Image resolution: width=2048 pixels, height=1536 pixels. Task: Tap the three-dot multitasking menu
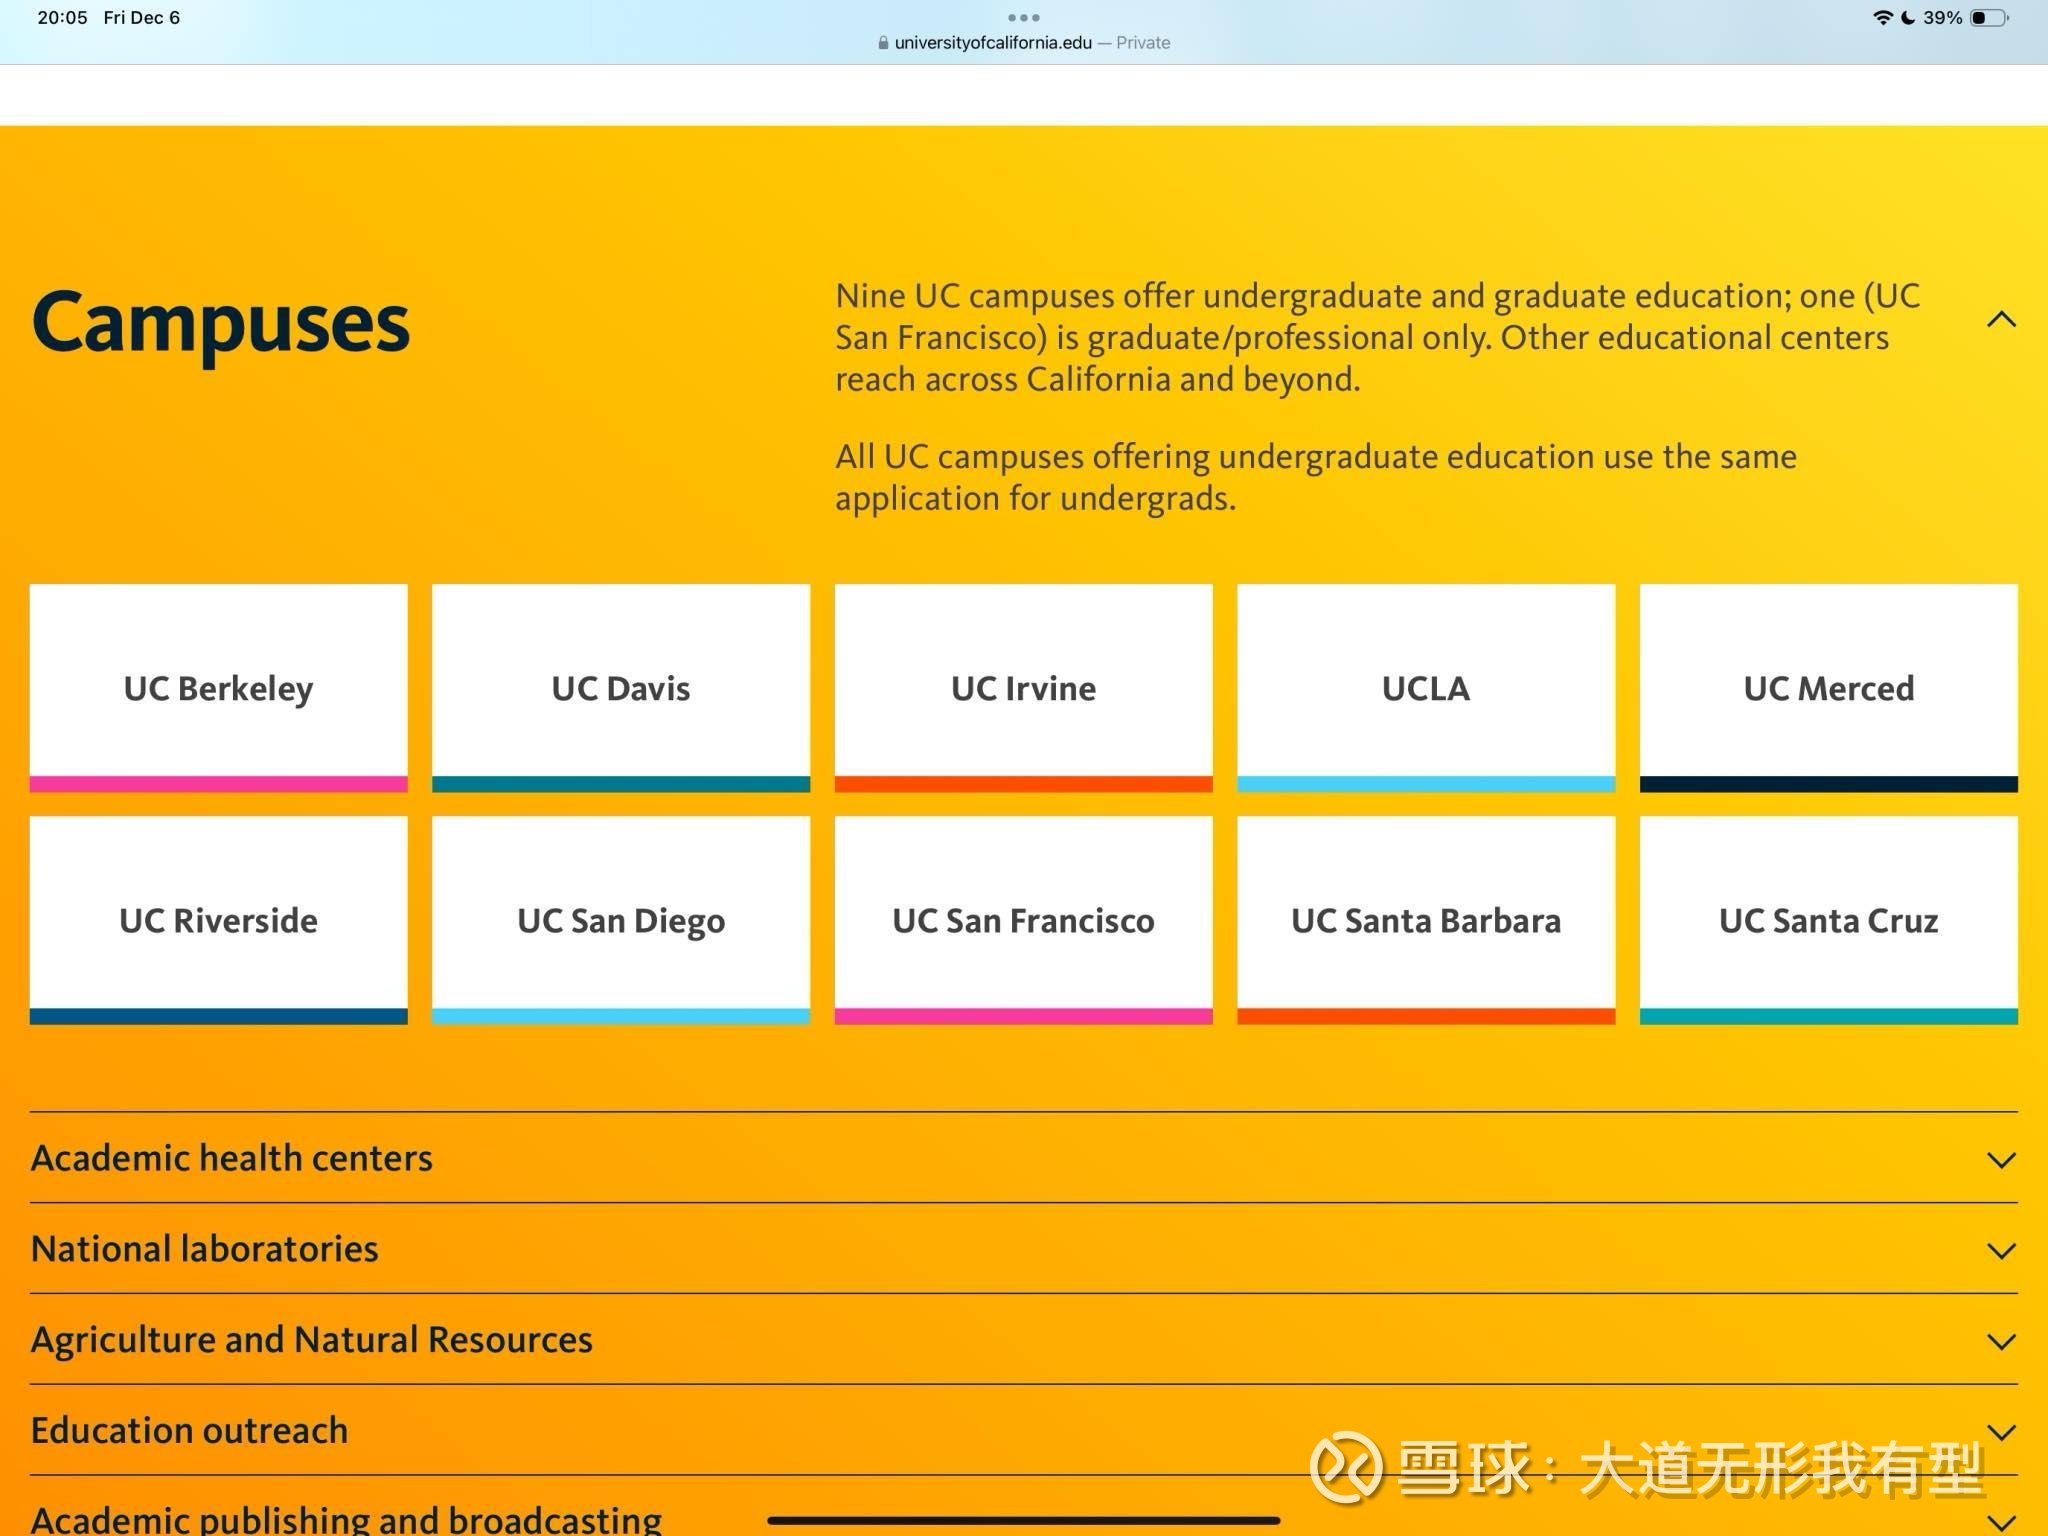coord(1023,17)
